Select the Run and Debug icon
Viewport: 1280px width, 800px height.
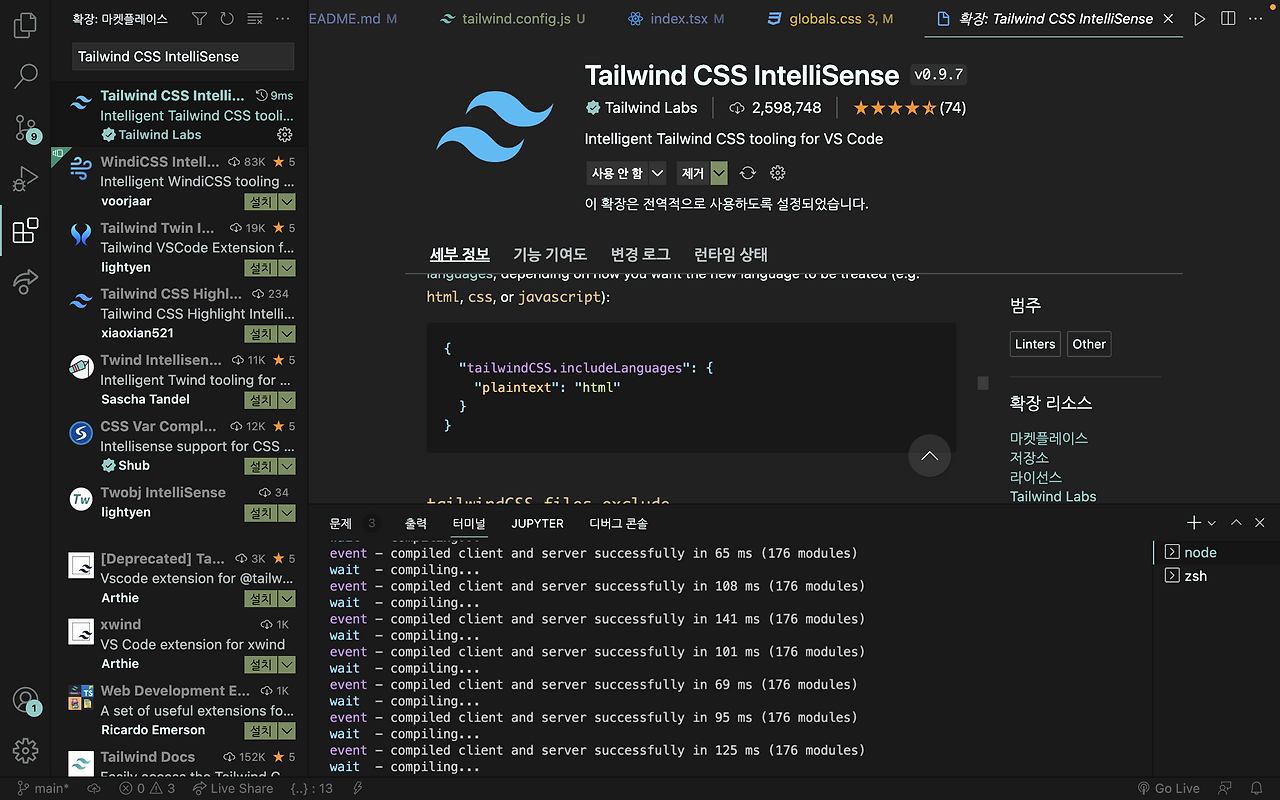coord(25,180)
